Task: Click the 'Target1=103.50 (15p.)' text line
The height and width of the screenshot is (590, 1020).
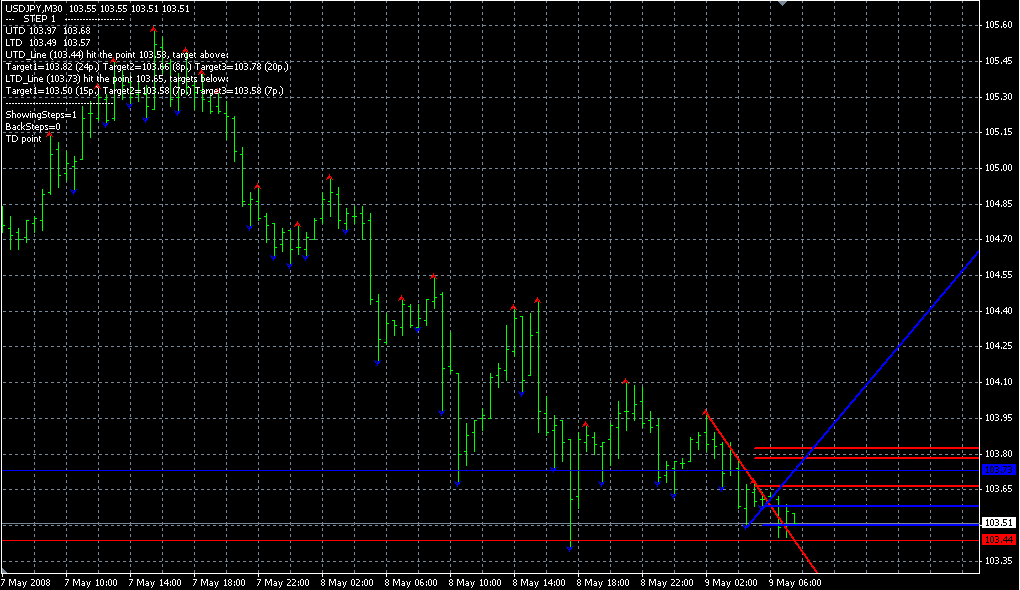Action: (144, 90)
